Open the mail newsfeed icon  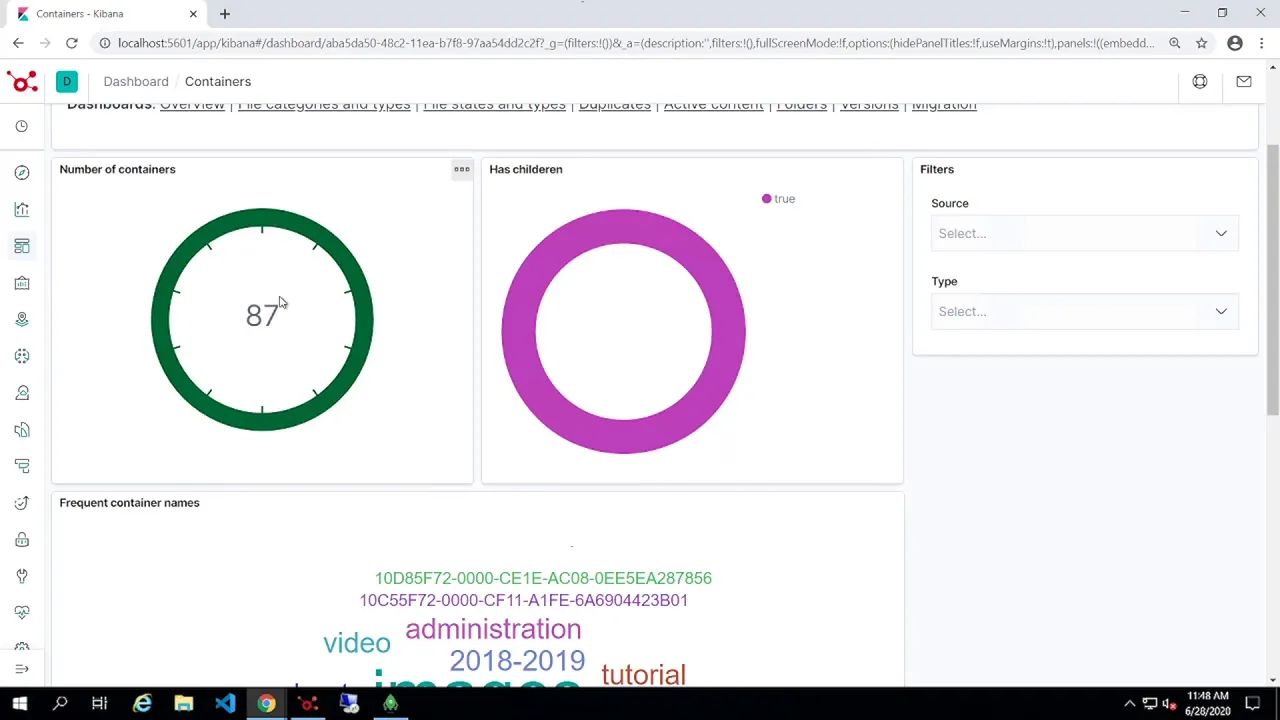(x=1244, y=82)
